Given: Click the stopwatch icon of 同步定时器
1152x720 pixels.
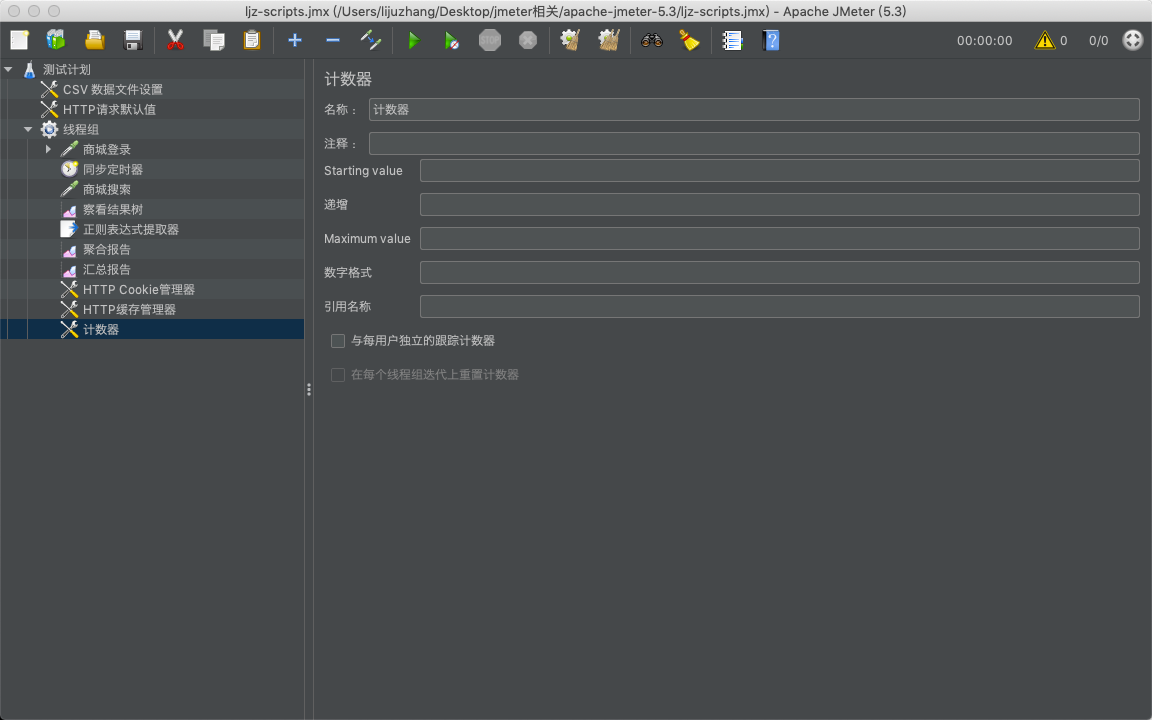Looking at the screenshot, I should [69, 170].
